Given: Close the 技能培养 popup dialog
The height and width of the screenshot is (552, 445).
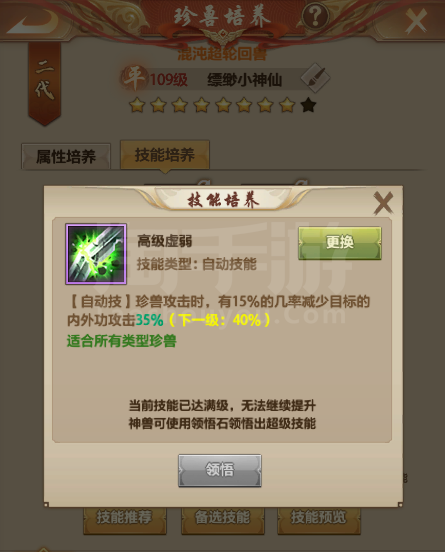Looking at the screenshot, I should pyautogui.click(x=383, y=203).
